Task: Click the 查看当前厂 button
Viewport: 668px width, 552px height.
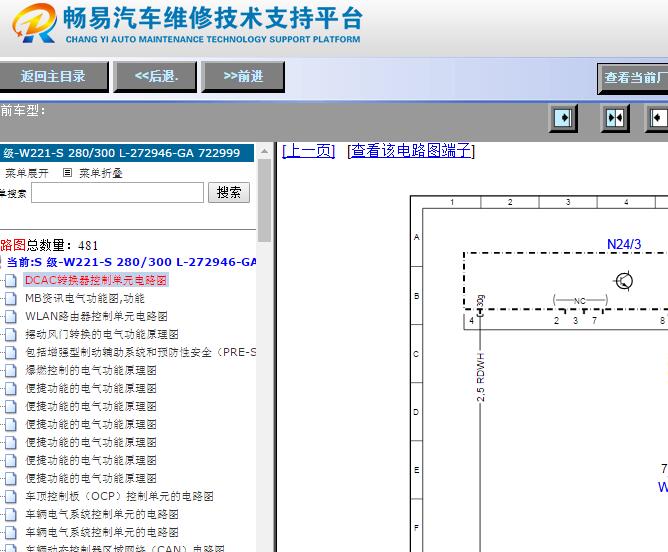Action: tap(633, 78)
